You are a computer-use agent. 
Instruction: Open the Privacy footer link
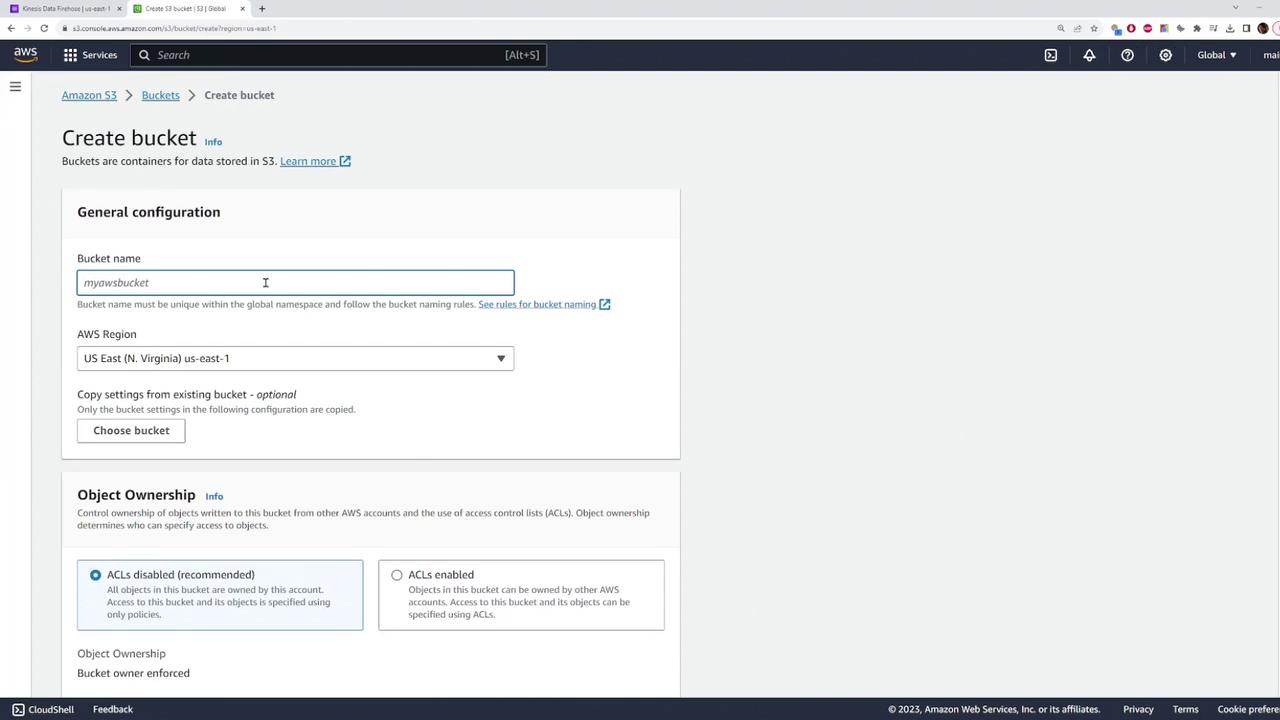[1138, 709]
